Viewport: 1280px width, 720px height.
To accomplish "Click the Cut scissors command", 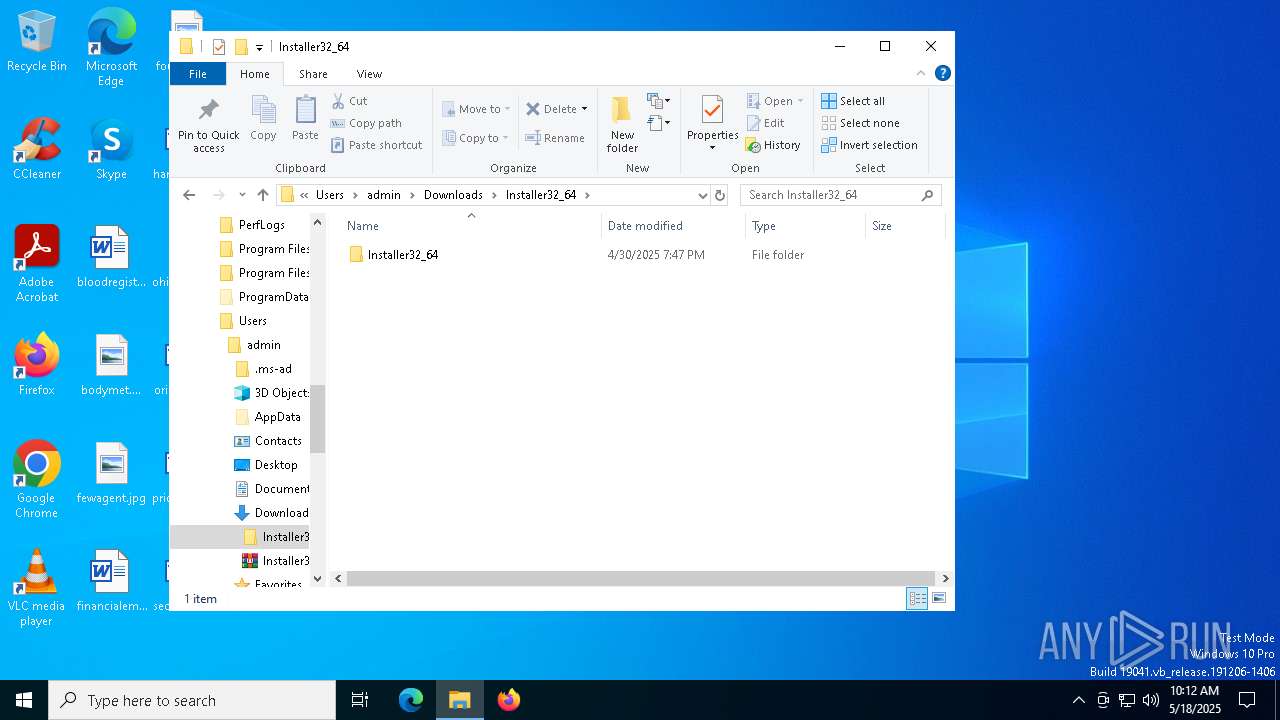I will point(350,101).
